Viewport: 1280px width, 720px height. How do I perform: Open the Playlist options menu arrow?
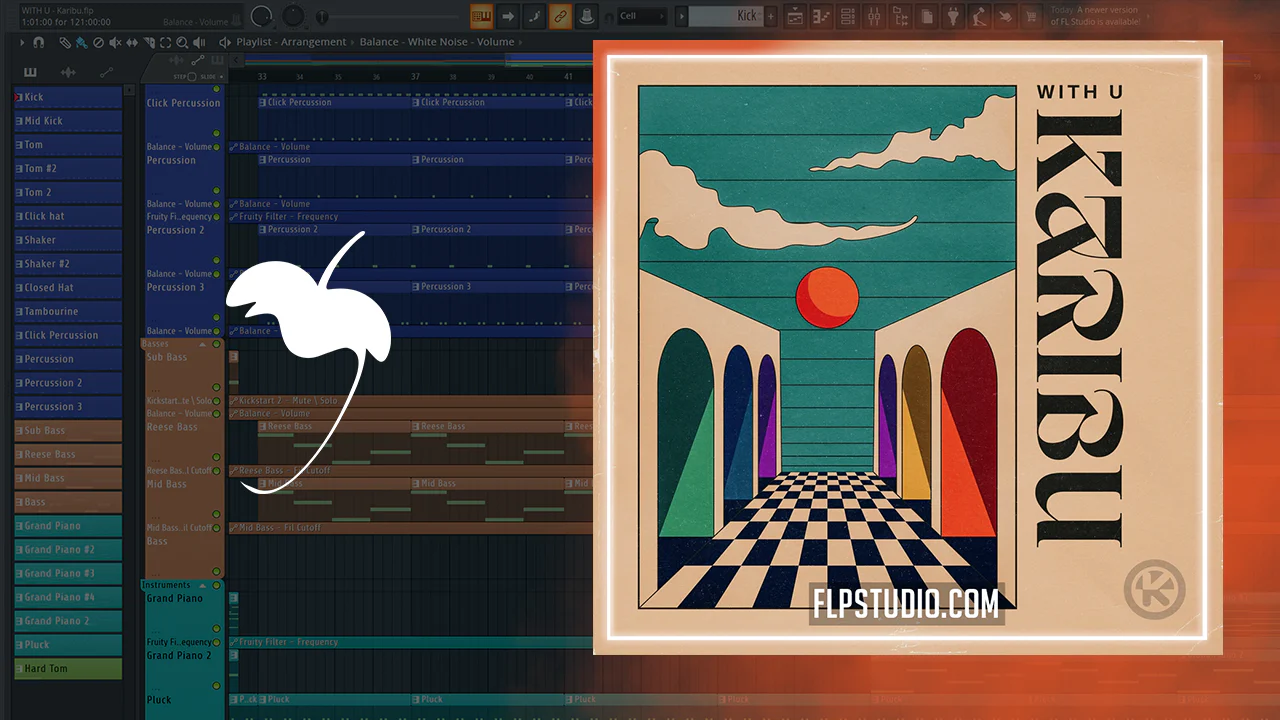coord(24,43)
